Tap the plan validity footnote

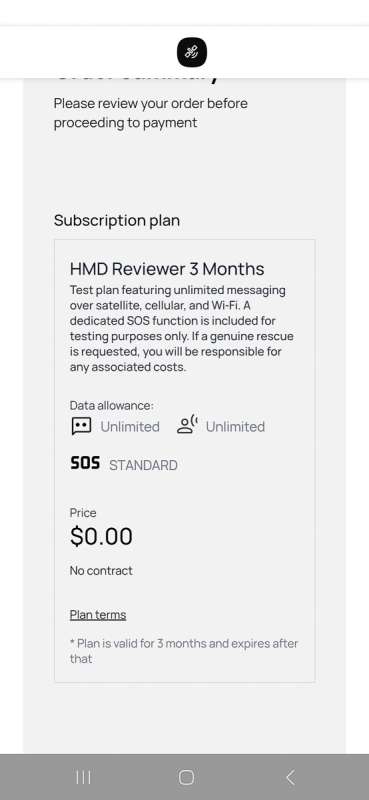click(184, 651)
